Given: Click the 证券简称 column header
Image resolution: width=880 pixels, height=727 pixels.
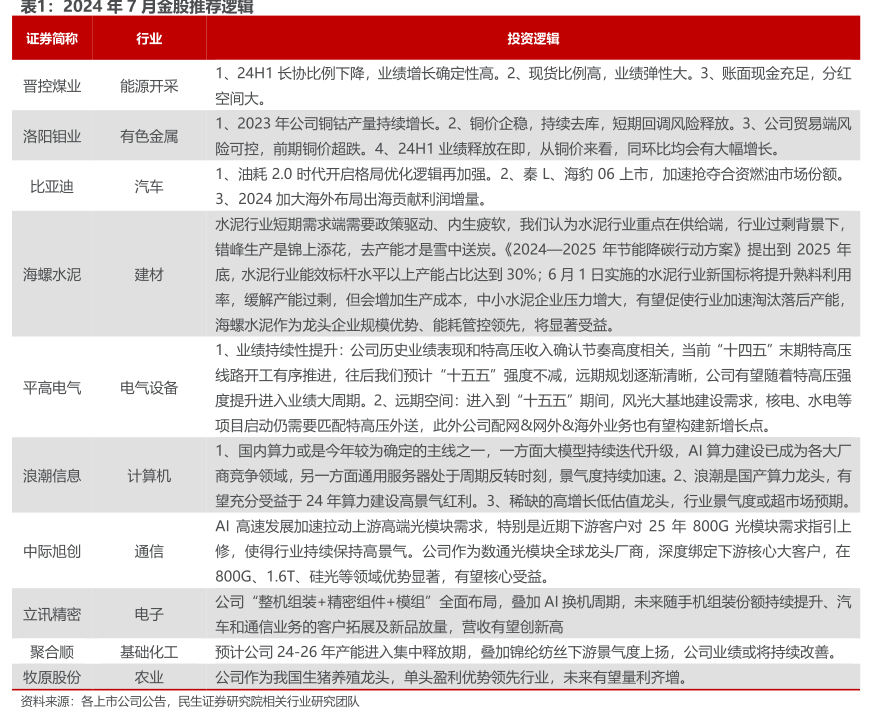Looking at the screenshot, I should pyautogui.click(x=52, y=39).
